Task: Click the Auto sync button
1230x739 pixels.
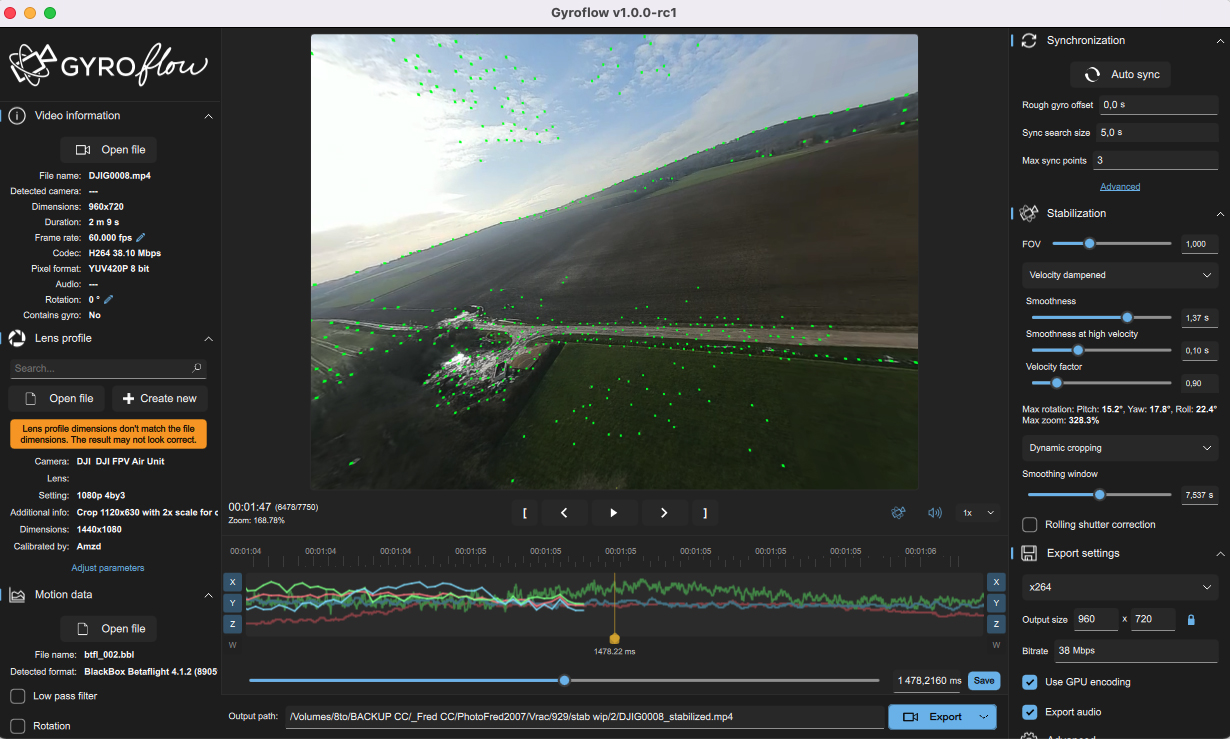Action: pos(1120,75)
